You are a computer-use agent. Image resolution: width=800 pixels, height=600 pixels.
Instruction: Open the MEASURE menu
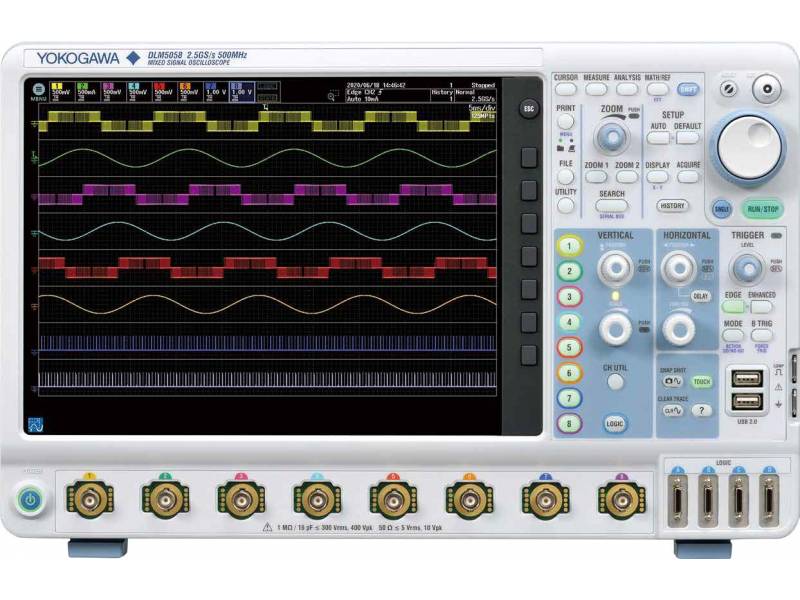(597, 89)
